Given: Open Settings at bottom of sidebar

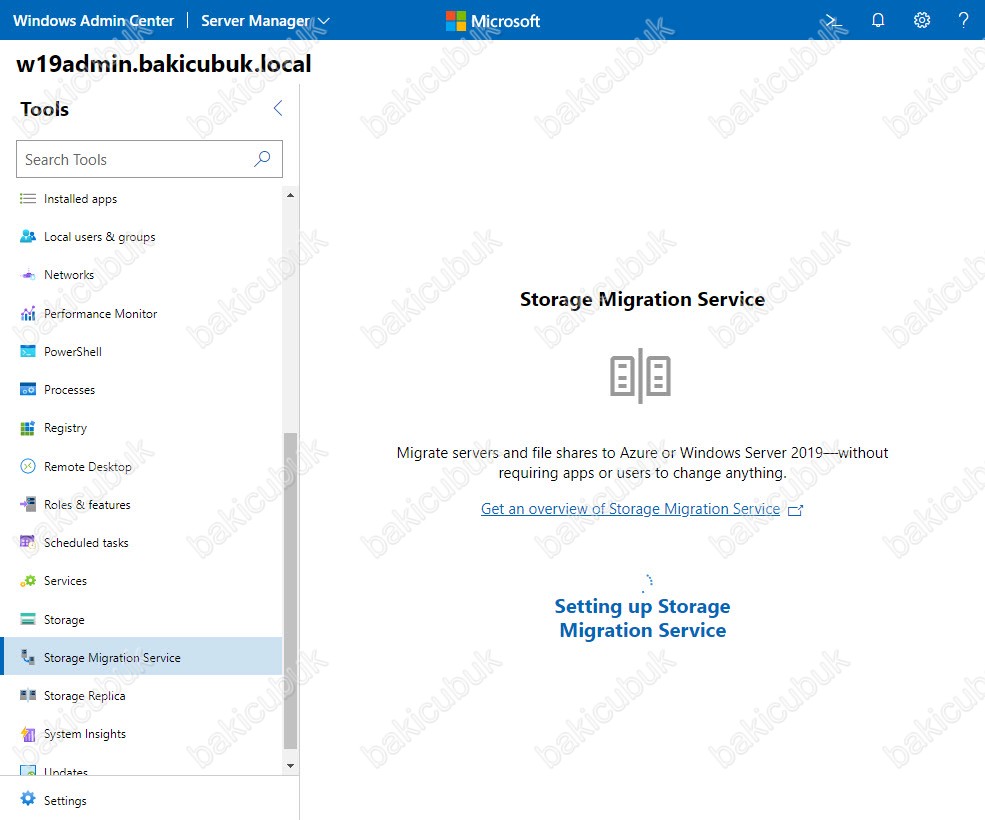Looking at the screenshot, I should (x=150, y=800).
